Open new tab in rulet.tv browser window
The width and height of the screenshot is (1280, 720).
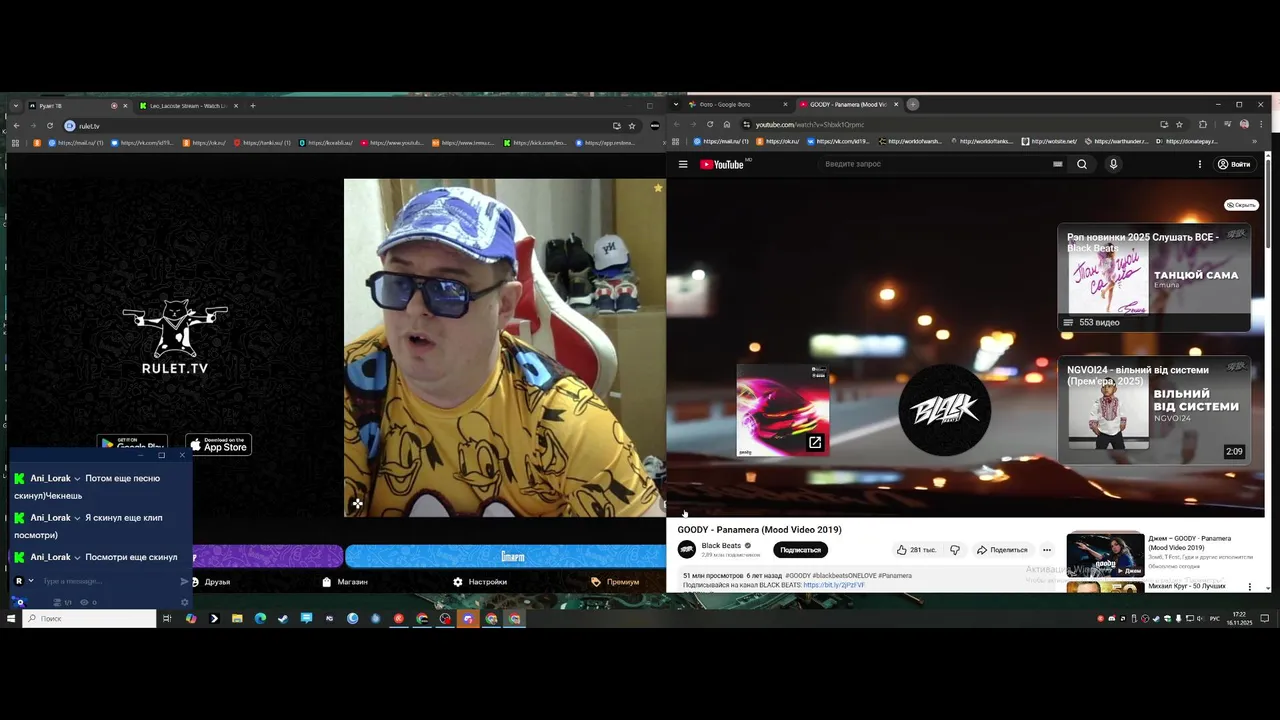[252, 105]
